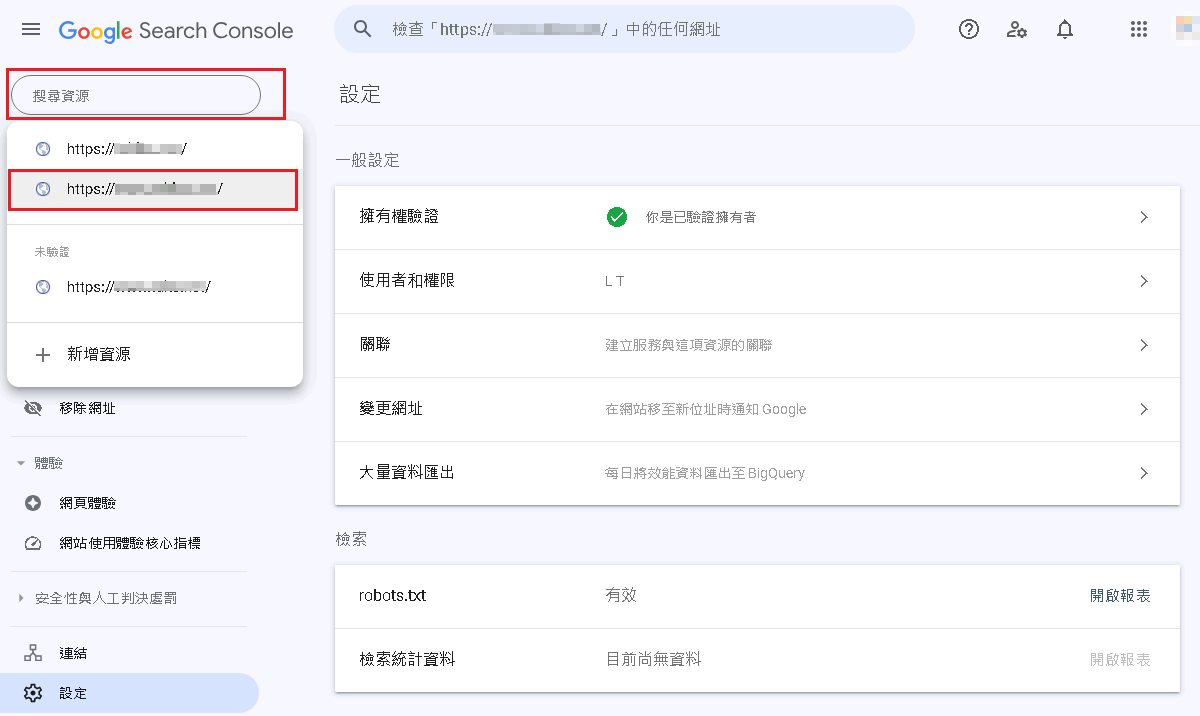Screen dimensions: 1200x716
Task: Click the 移除網址 crossed-eye icon
Action: tap(33, 408)
